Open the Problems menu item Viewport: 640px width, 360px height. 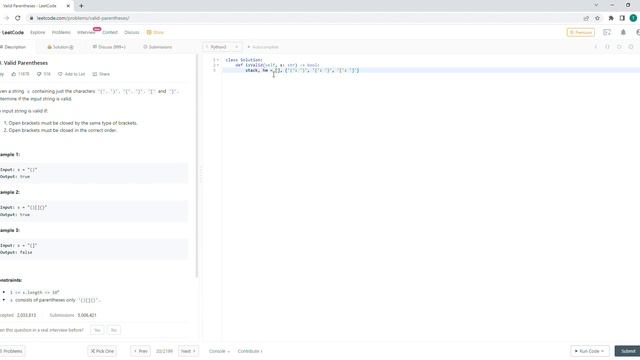click(61, 32)
